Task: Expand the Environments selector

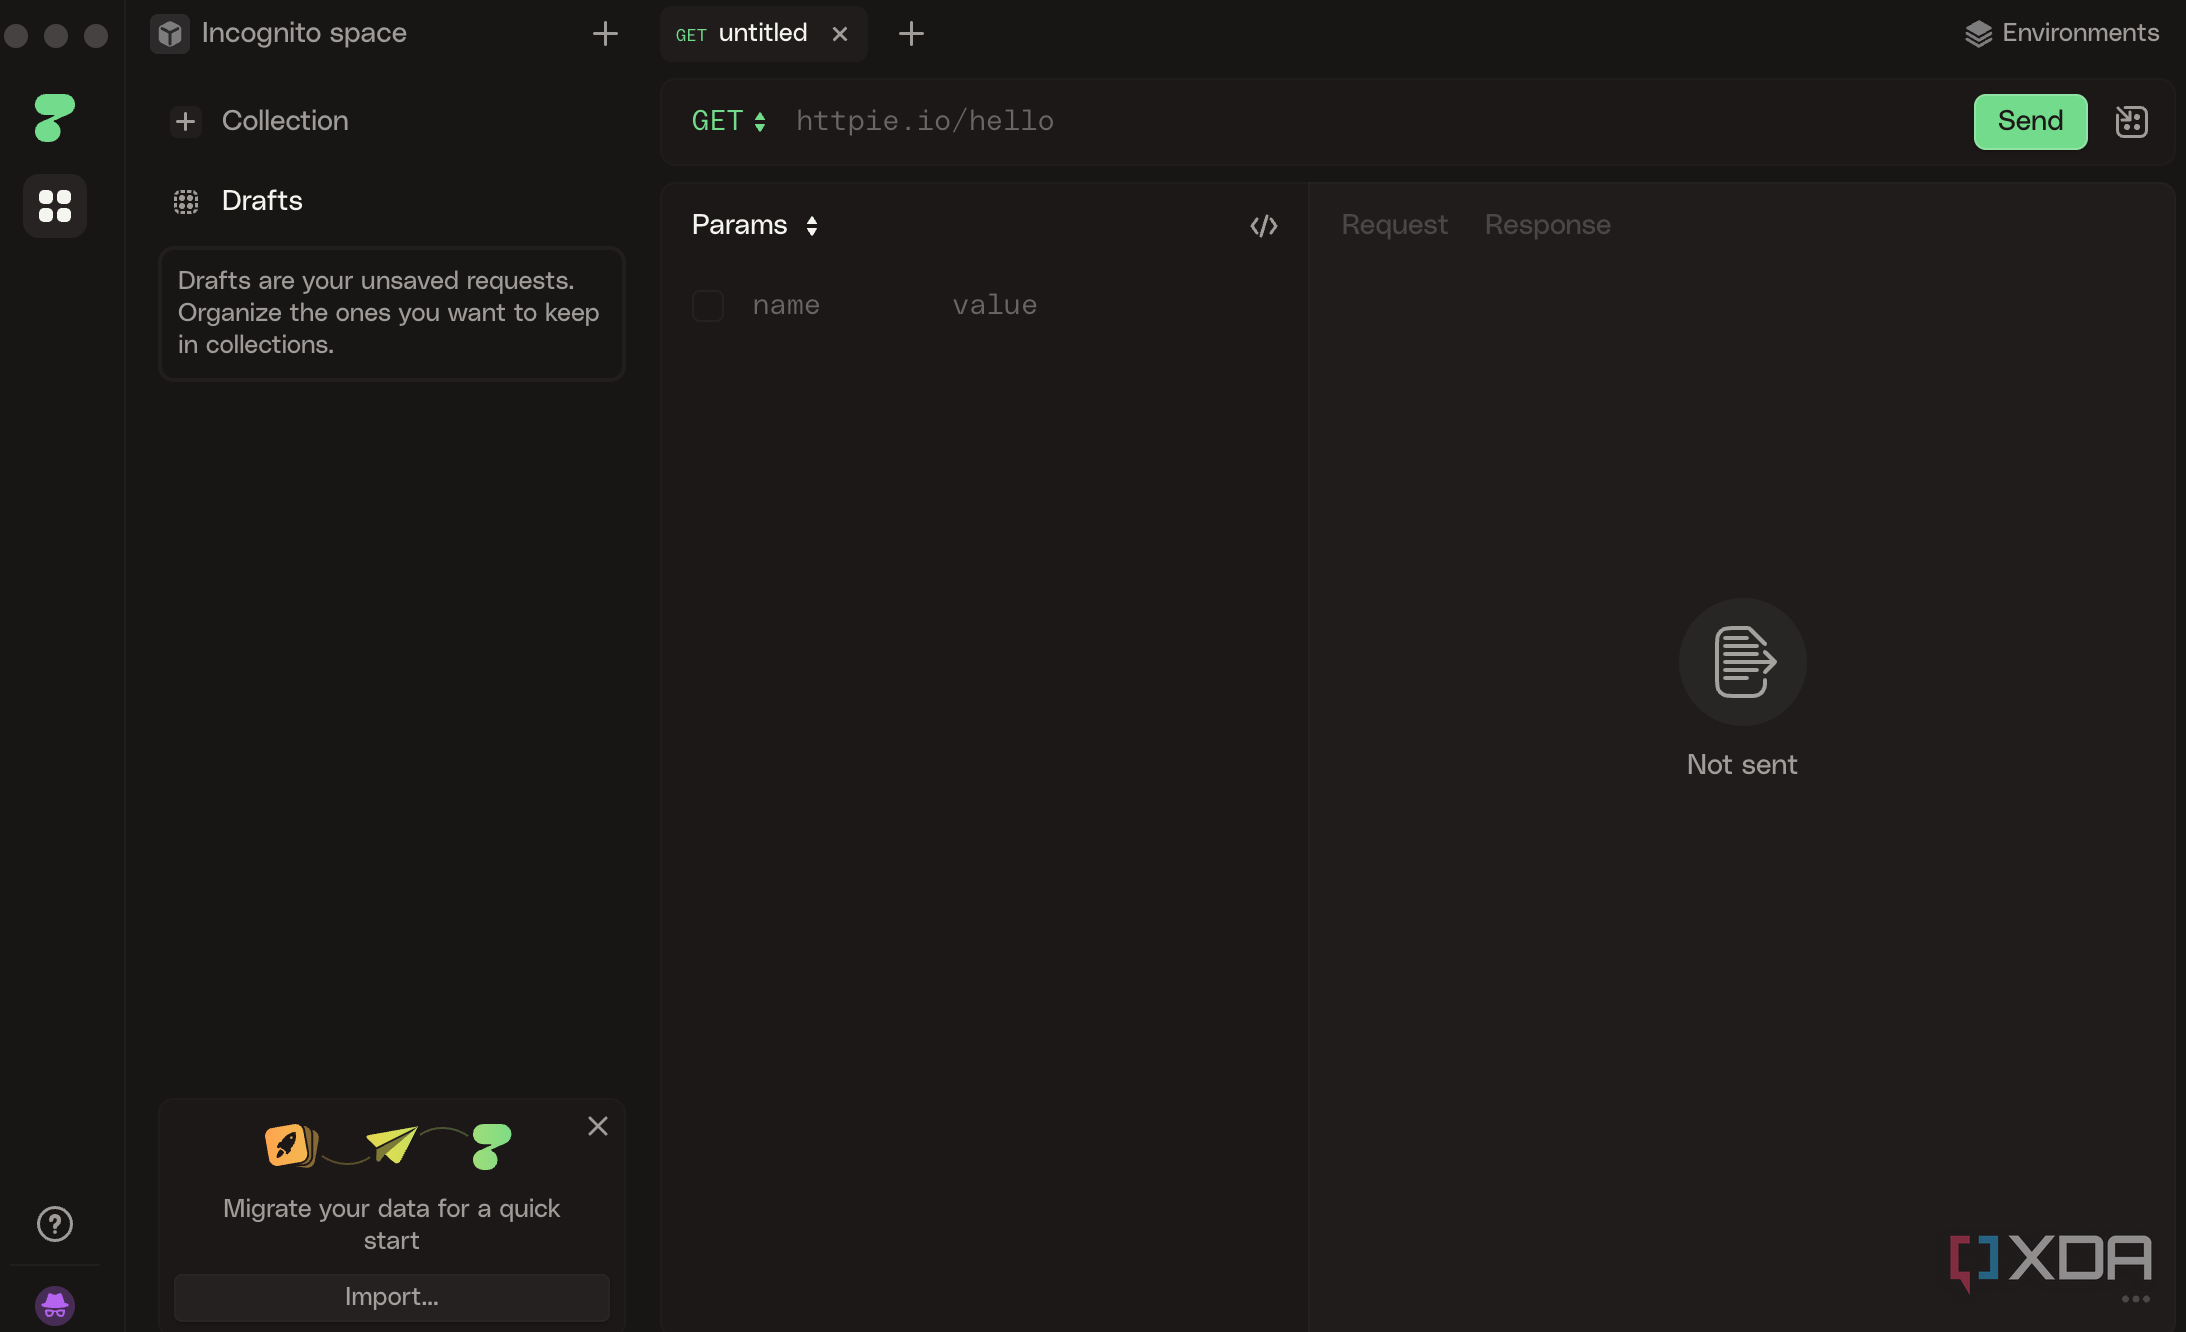Action: [2079, 32]
